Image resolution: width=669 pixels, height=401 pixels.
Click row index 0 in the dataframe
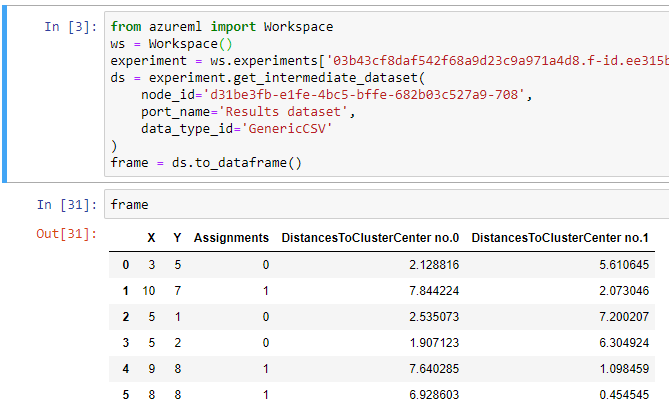point(126,265)
